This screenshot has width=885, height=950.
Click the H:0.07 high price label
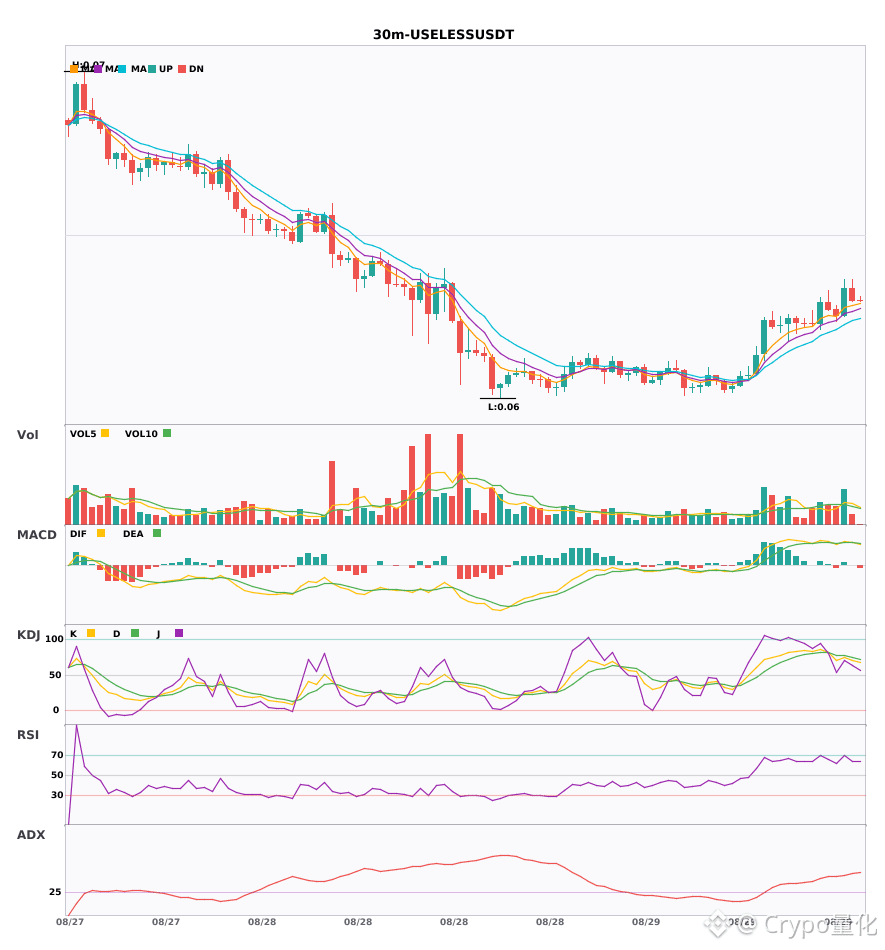coord(88,64)
